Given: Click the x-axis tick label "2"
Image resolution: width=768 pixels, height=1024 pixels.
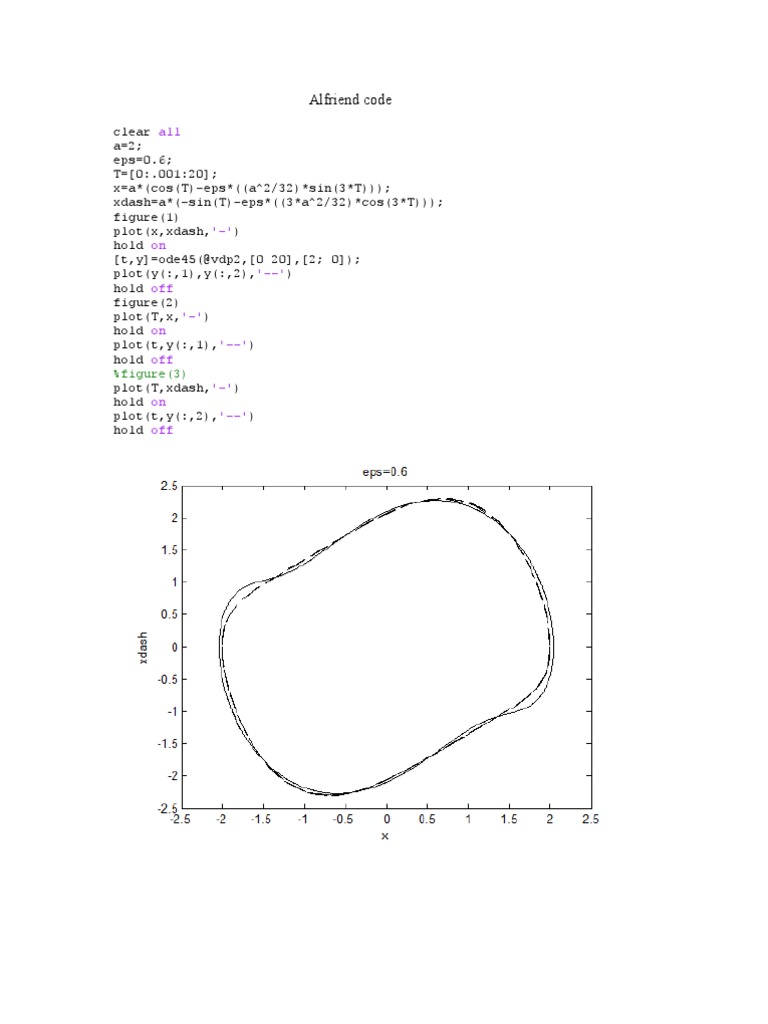Looking at the screenshot, I should coord(550,820).
